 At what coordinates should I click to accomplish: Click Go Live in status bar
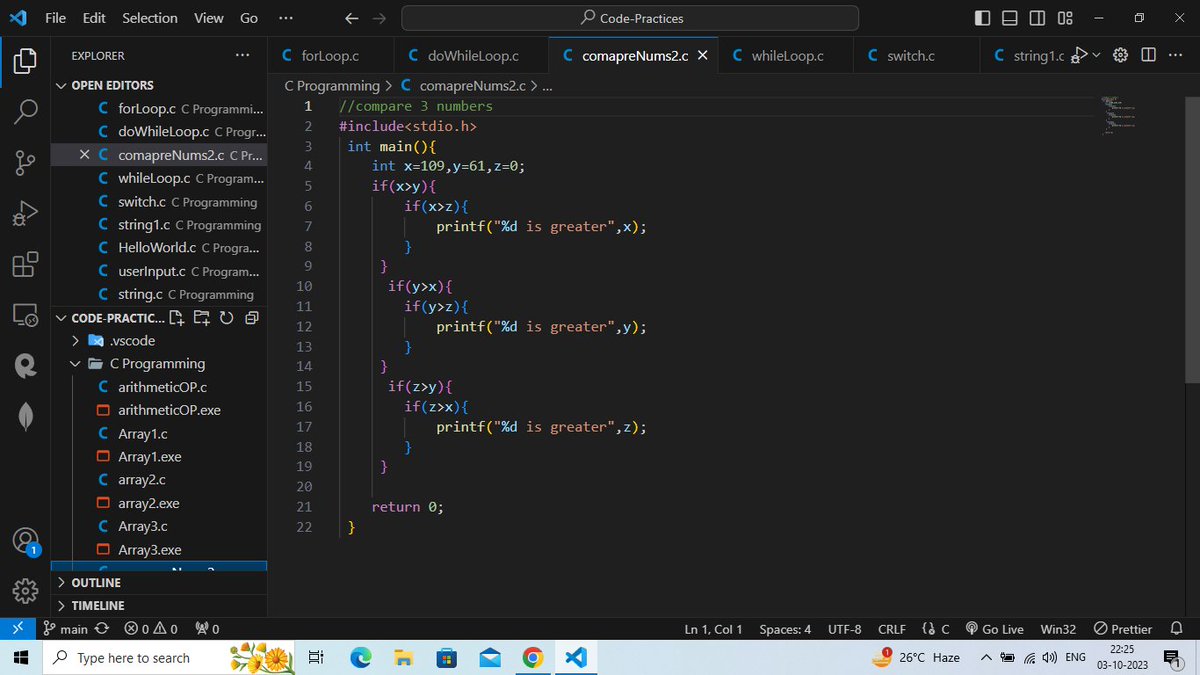tap(995, 629)
